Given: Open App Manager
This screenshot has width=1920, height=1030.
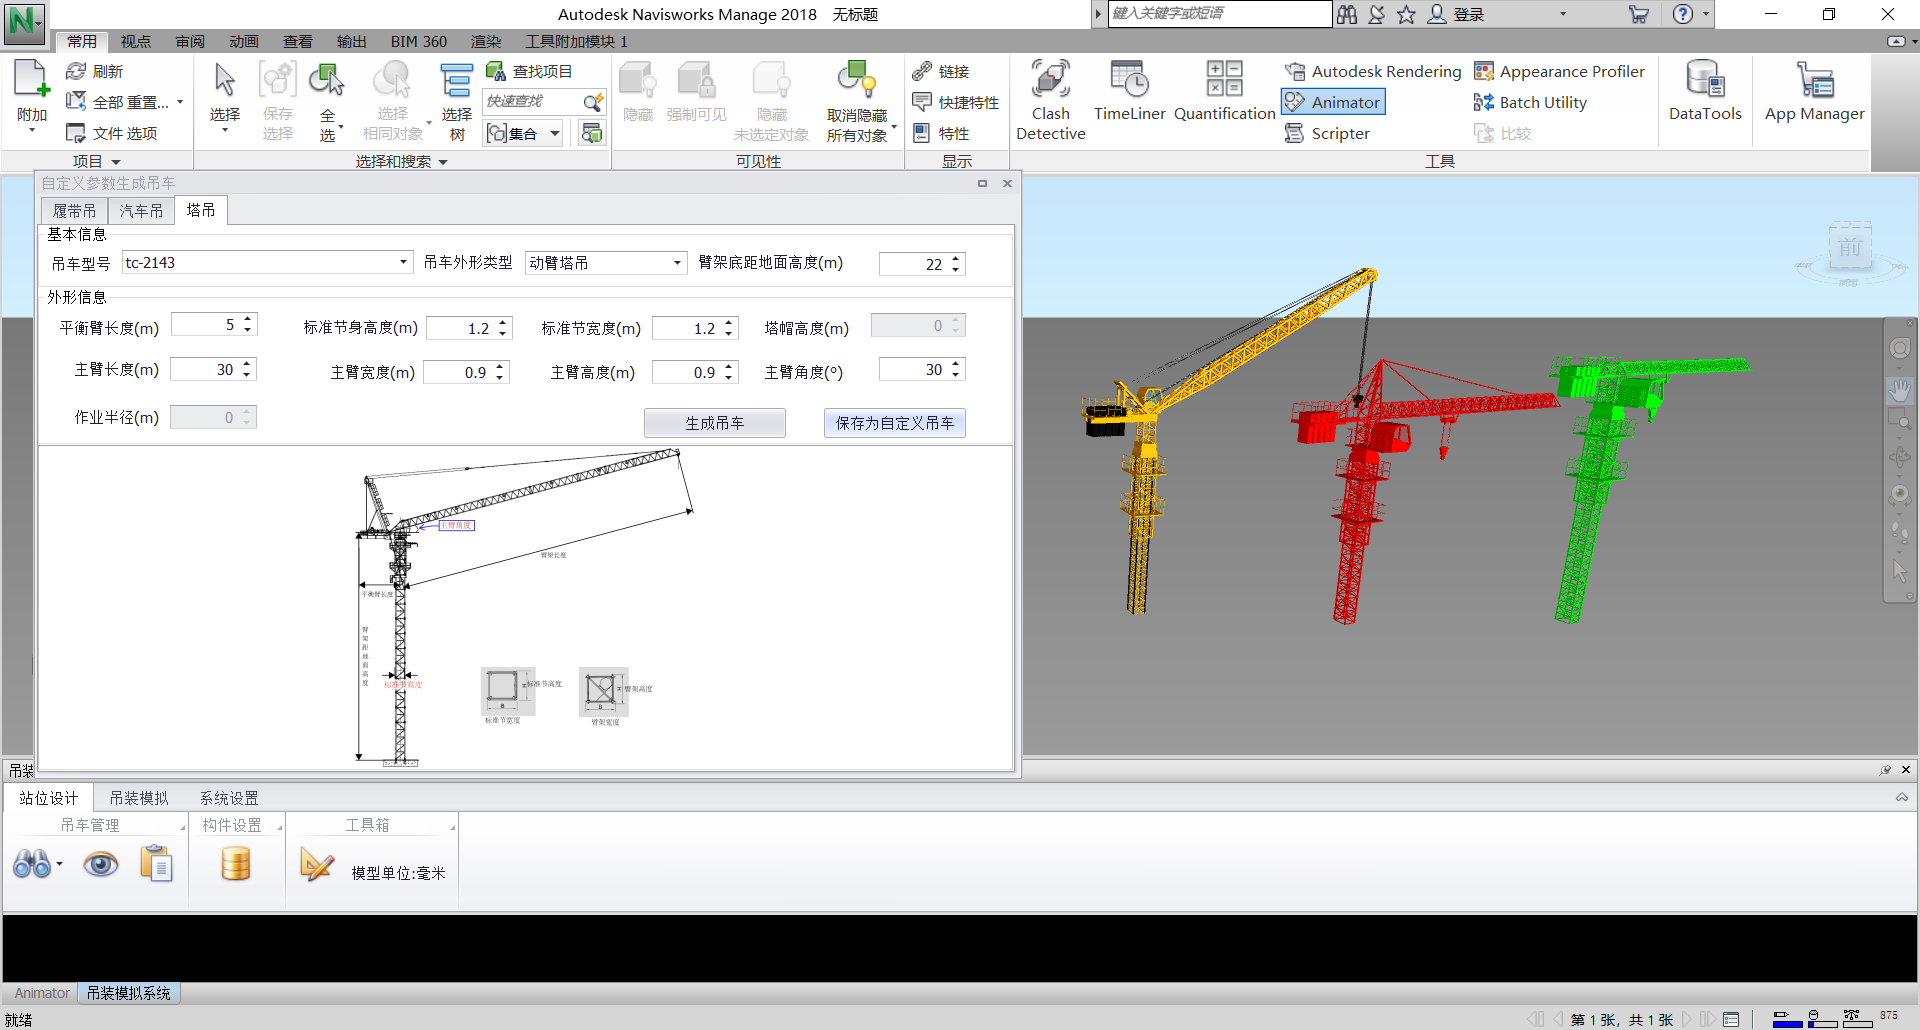Looking at the screenshot, I should pos(1814,92).
